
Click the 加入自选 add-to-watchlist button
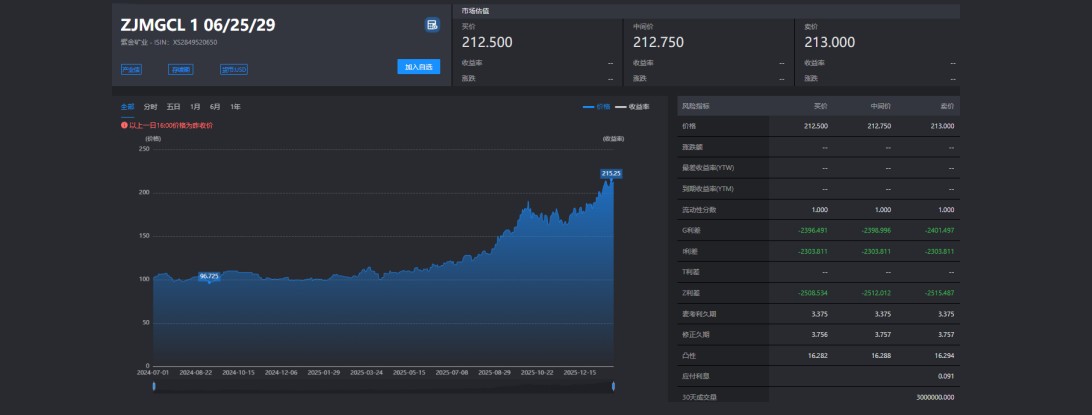pyautogui.click(x=418, y=67)
